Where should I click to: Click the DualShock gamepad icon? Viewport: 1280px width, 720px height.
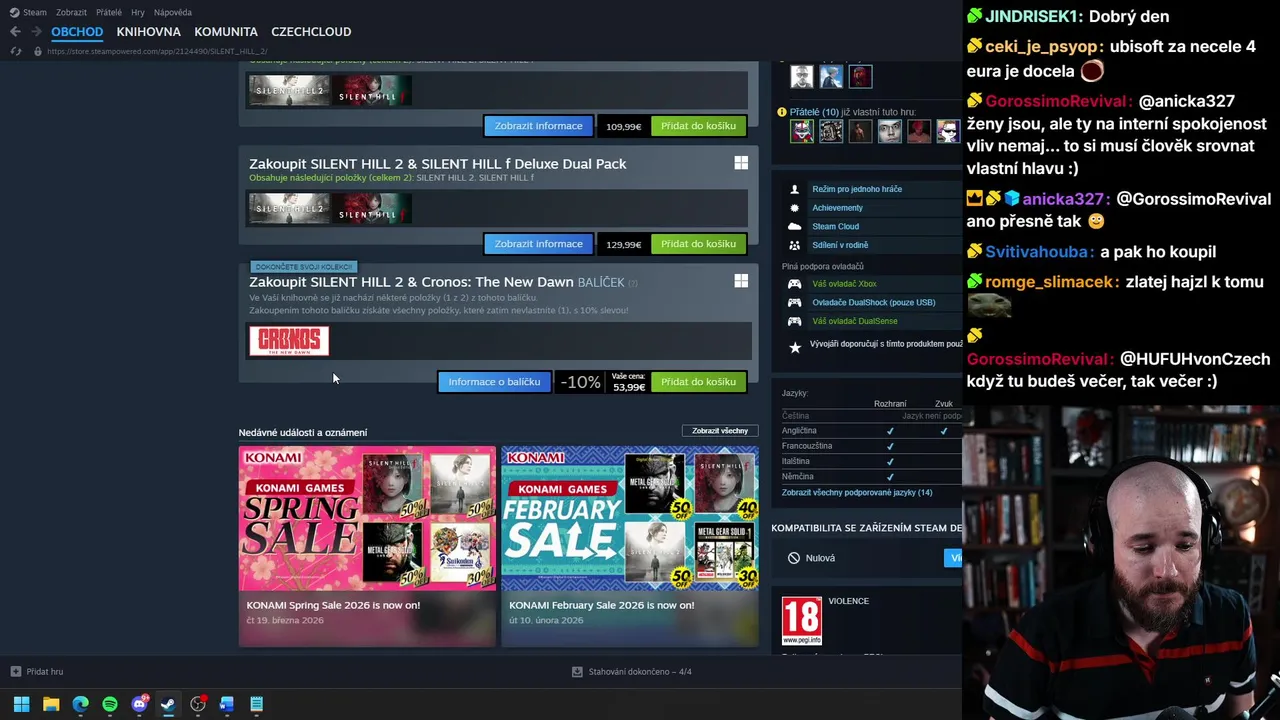(x=795, y=302)
